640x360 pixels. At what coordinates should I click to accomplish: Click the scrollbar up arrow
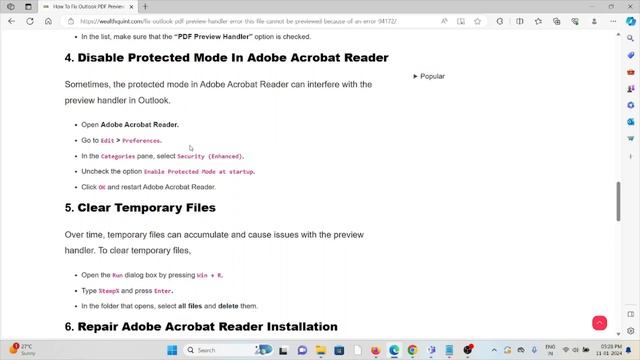618,35
